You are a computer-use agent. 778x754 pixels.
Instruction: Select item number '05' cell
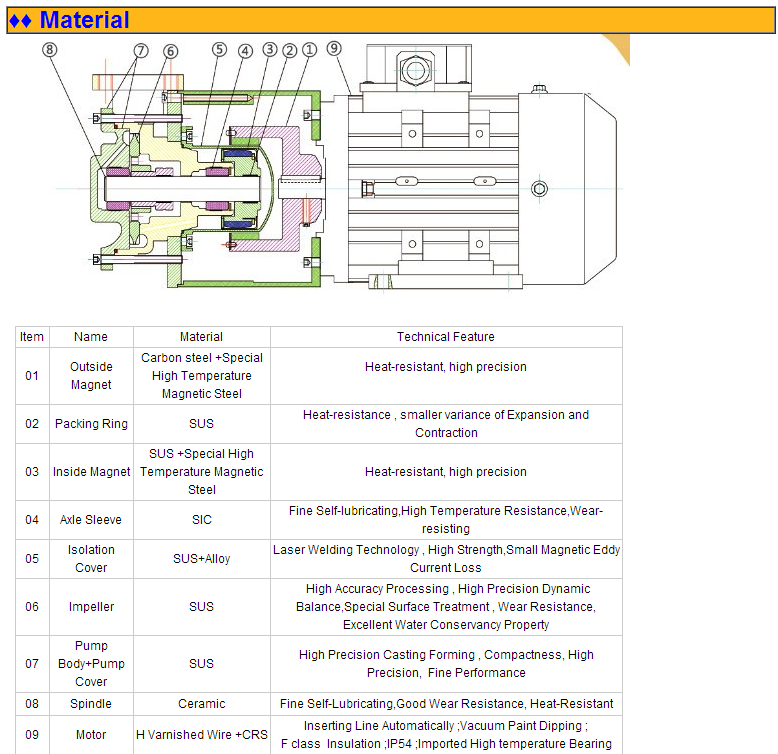pyautogui.click(x=32, y=559)
